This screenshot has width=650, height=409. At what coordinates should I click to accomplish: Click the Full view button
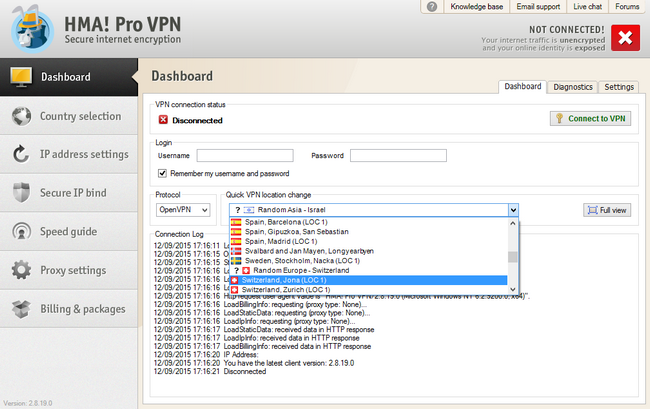click(x=607, y=210)
